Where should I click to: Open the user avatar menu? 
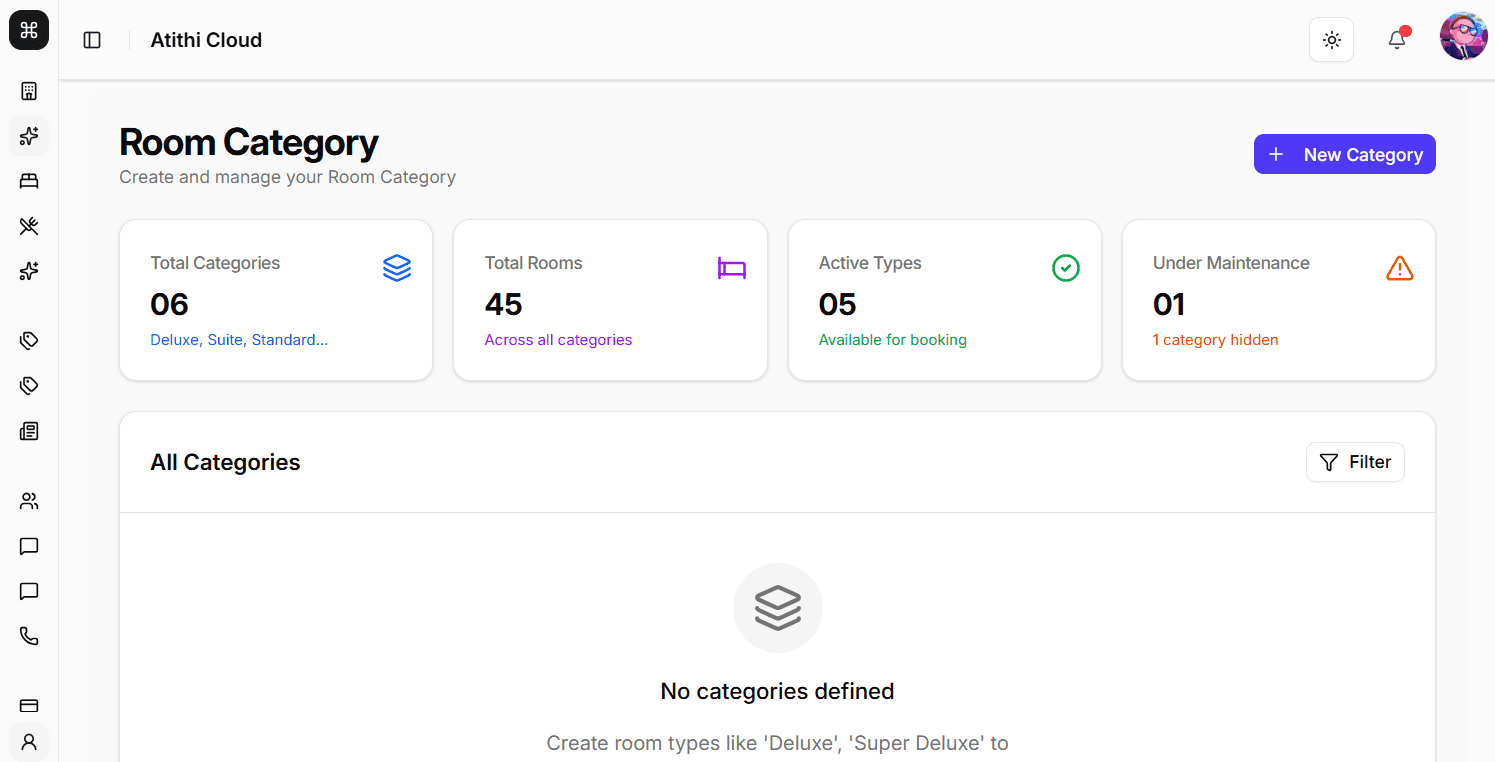click(1463, 37)
